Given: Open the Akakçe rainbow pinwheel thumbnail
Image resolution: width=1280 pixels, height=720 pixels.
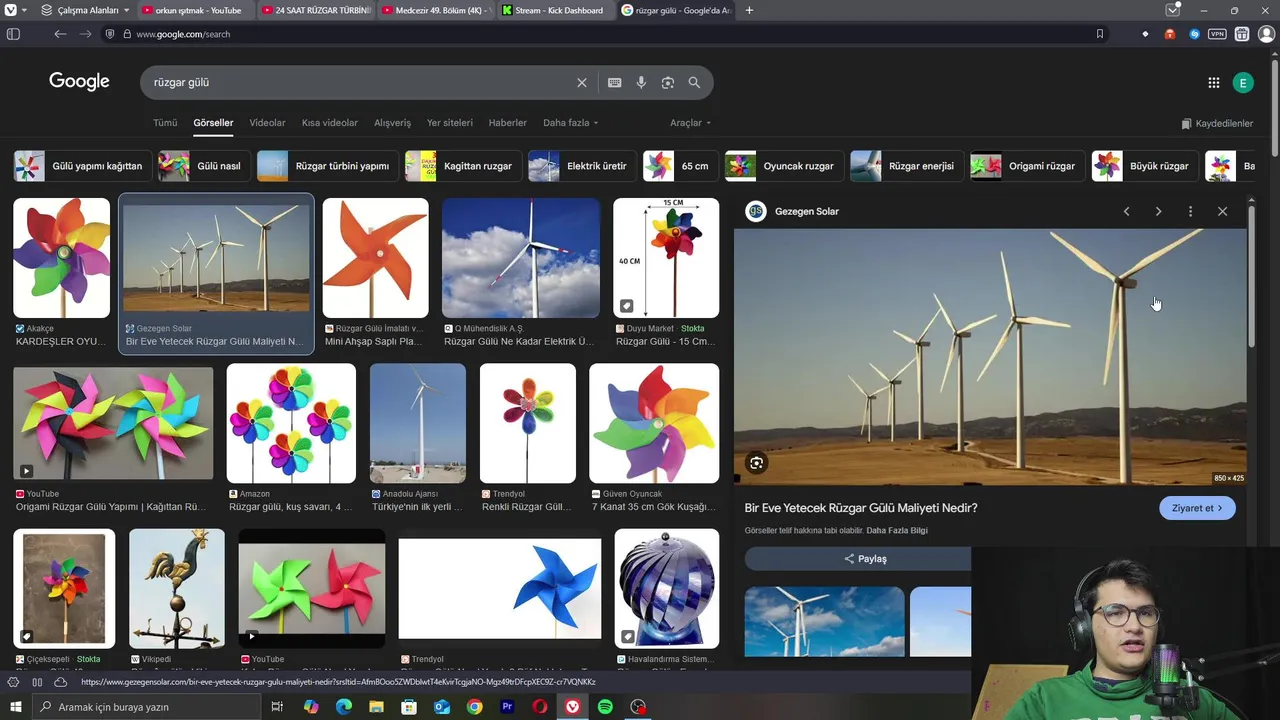Looking at the screenshot, I should coord(61,258).
